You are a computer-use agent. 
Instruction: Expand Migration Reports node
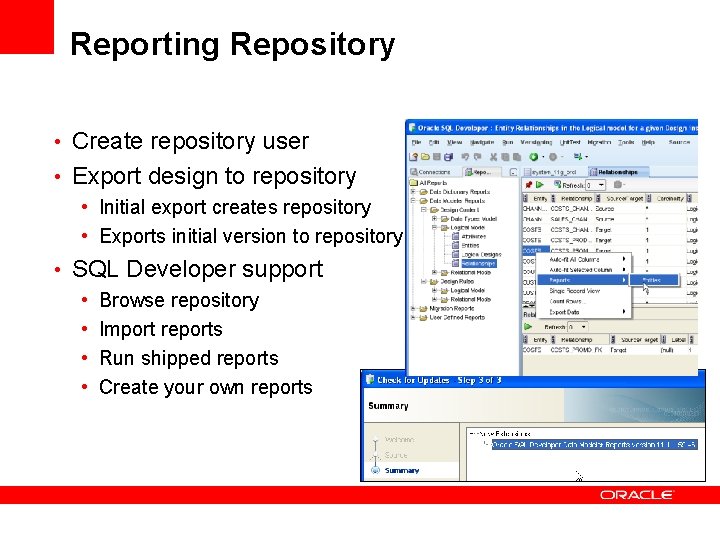pos(413,309)
